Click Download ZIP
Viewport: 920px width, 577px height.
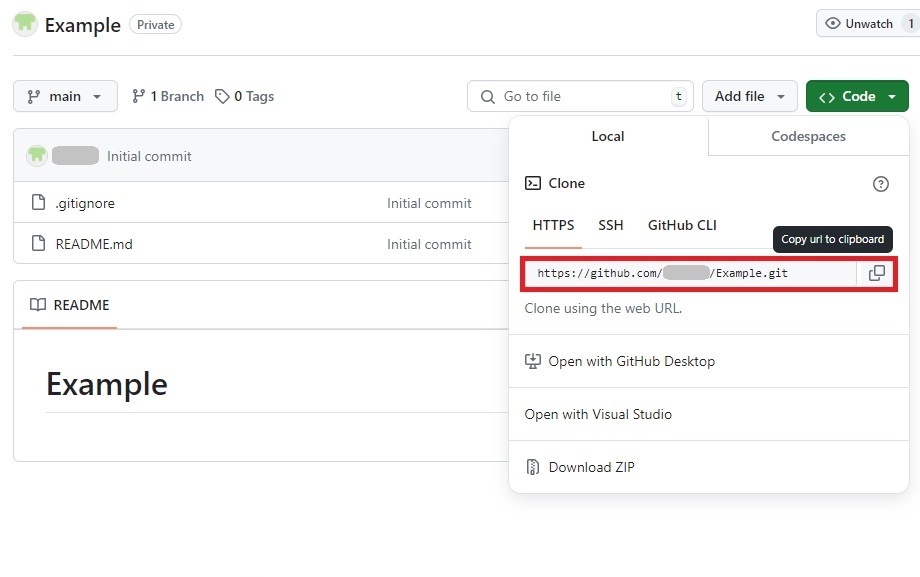[x=591, y=467]
